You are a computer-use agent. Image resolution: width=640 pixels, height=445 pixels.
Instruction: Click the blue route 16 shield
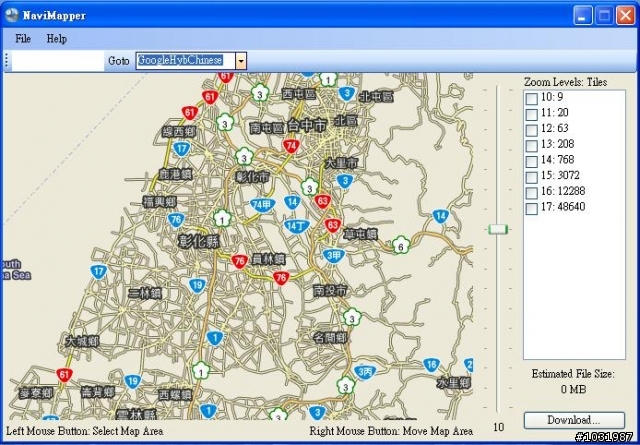pyautogui.click(x=431, y=365)
